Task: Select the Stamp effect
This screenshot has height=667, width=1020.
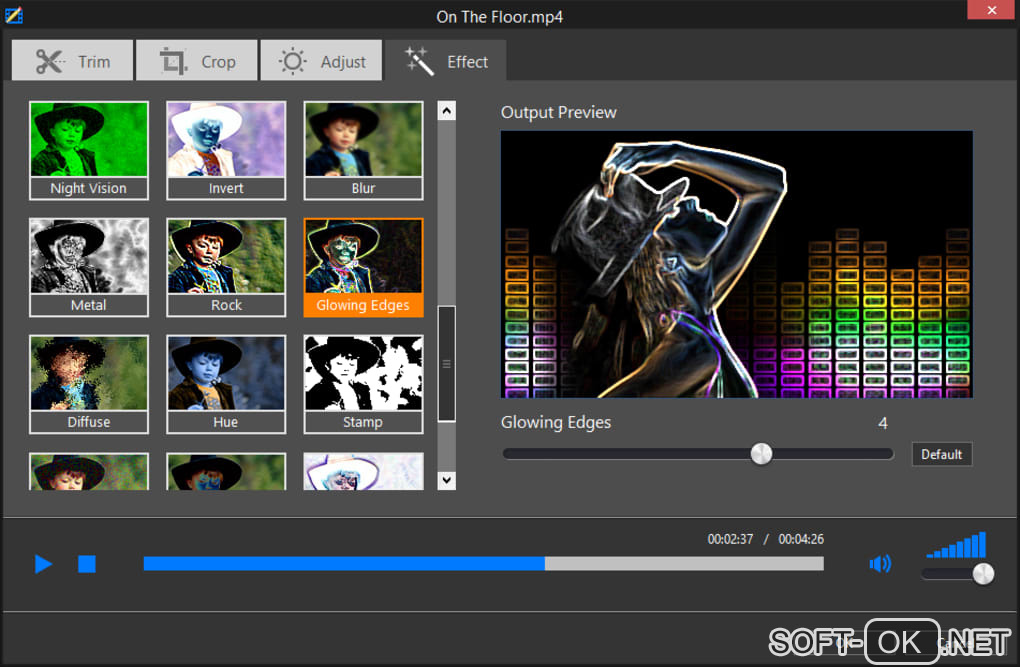Action: point(363,384)
